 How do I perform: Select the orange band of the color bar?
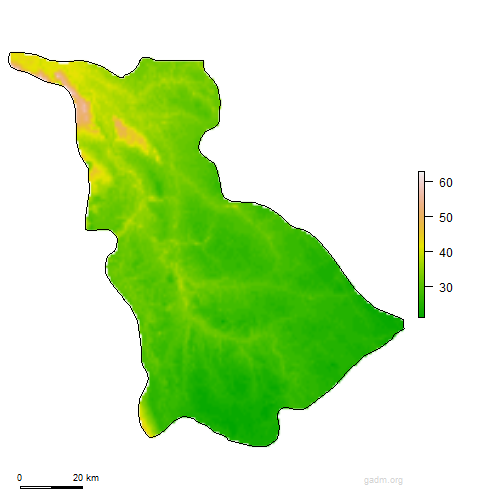pyautogui.click(x=422, y=218)
